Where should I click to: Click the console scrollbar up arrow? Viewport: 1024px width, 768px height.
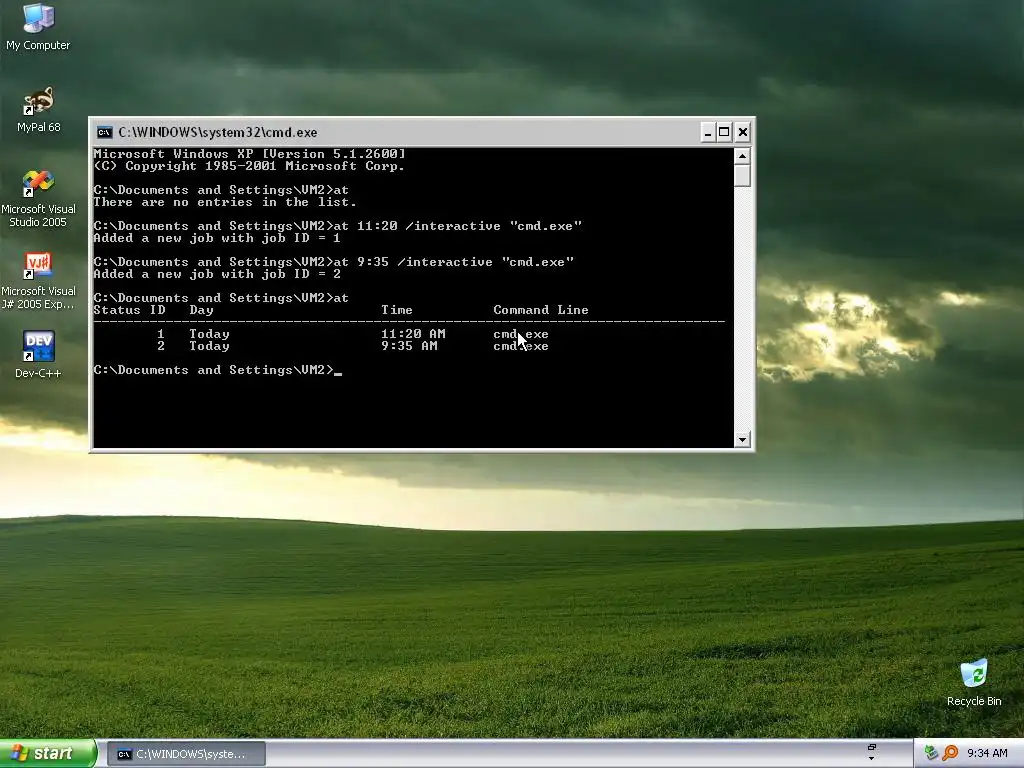pyautogui.click(x=742, y=156)
